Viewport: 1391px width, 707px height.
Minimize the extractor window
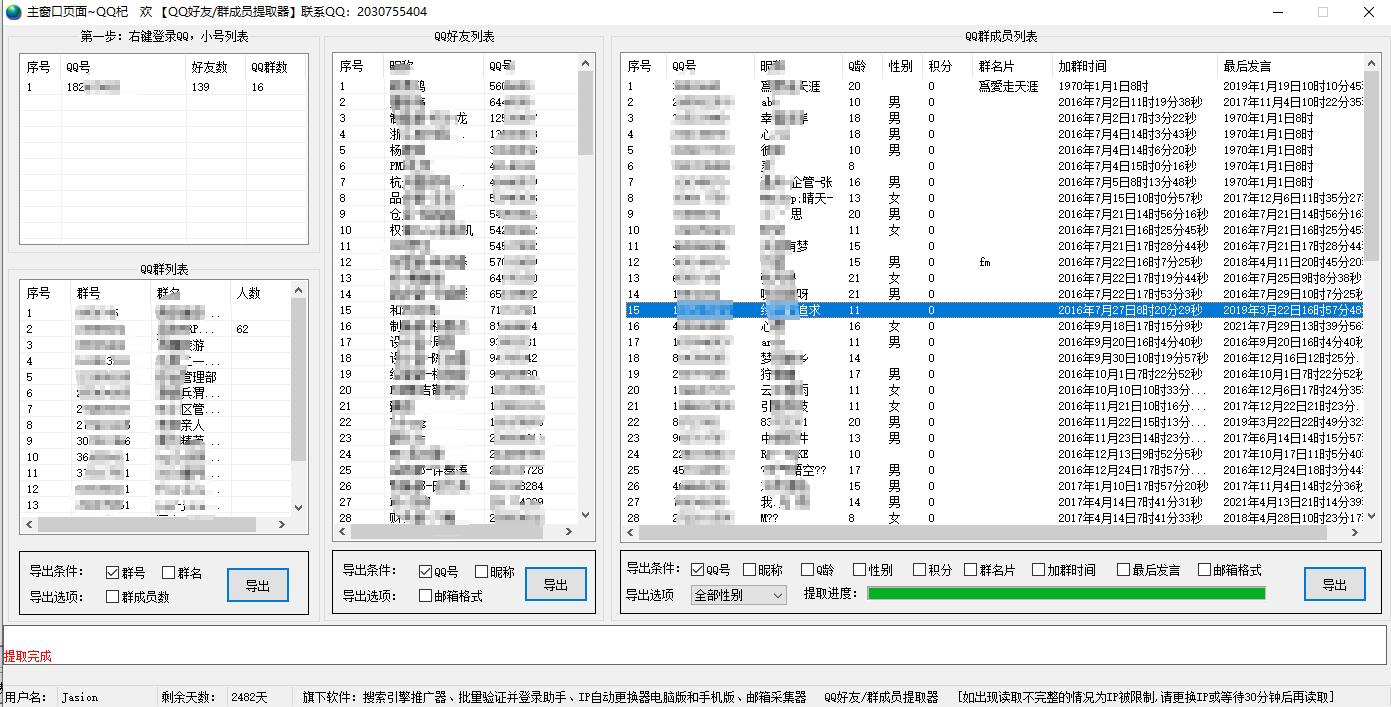click(x=1279, y=12)
